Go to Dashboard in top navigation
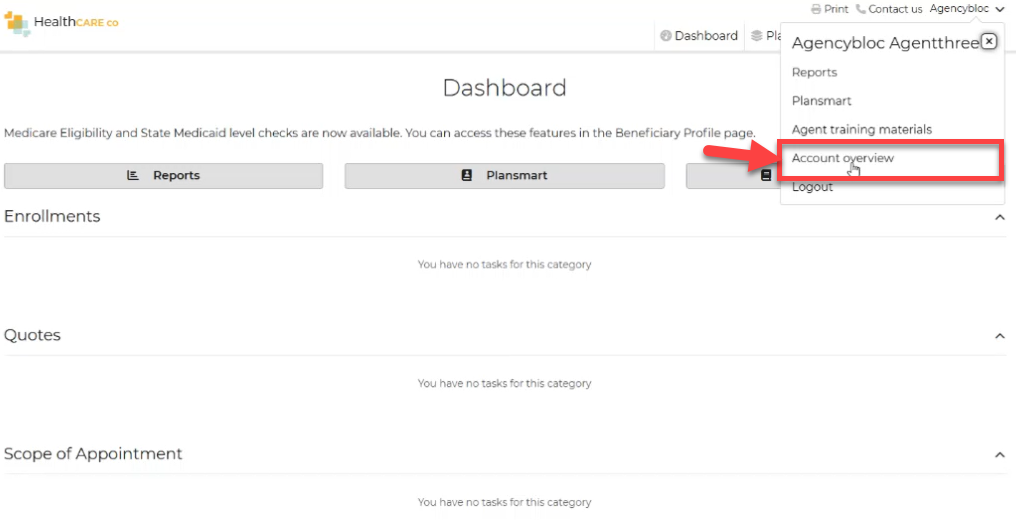 point(698,36)
